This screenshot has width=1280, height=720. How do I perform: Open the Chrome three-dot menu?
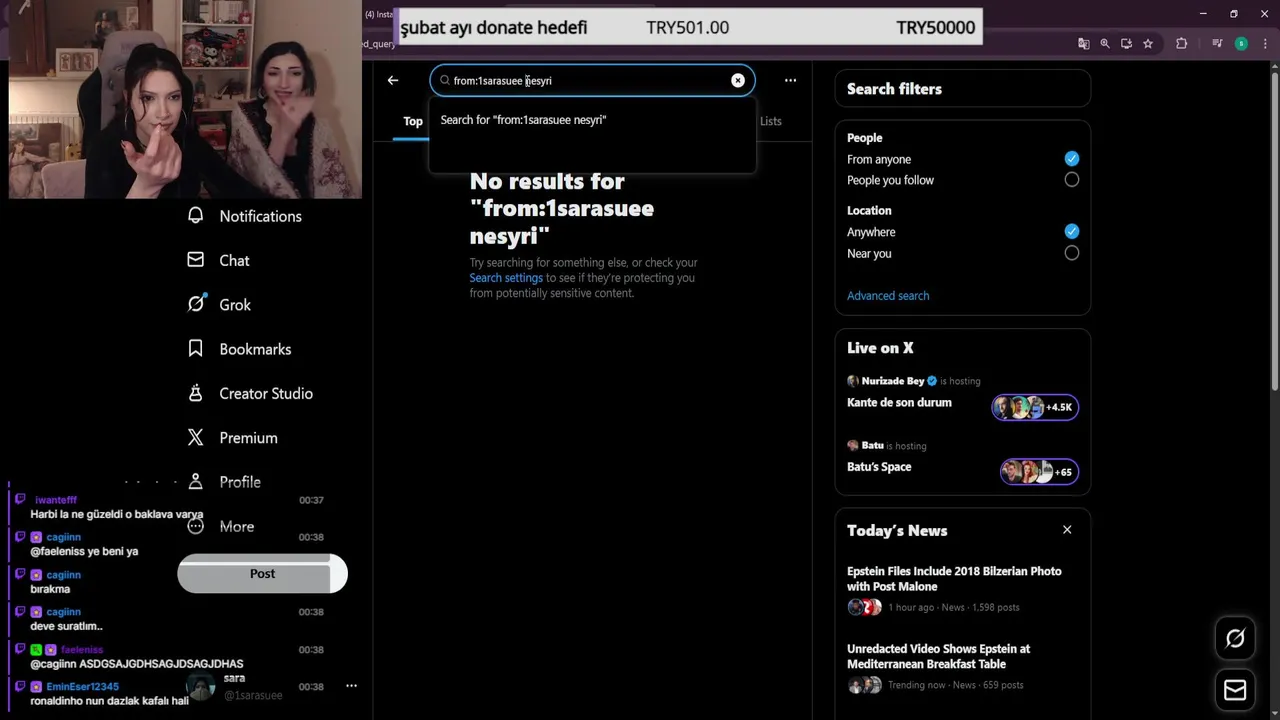pyautogui.click(x=1264, y=44)
